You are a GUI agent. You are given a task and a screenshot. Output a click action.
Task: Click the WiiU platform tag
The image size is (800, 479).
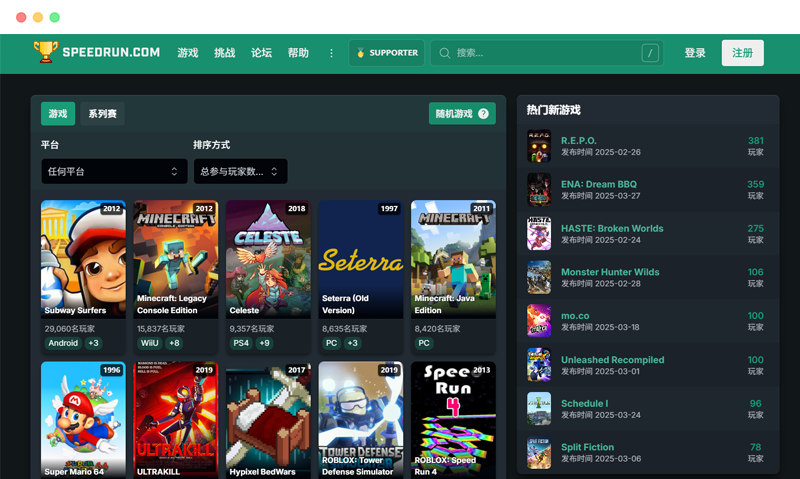[x=149, y=343]
